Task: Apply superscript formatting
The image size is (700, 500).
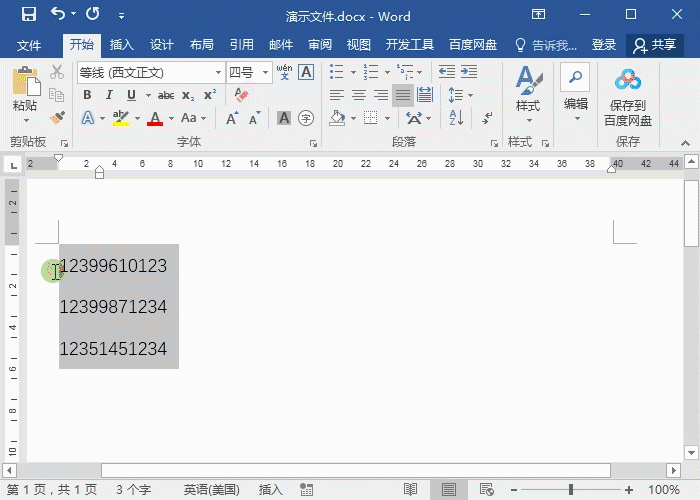Action: point(210,95)
